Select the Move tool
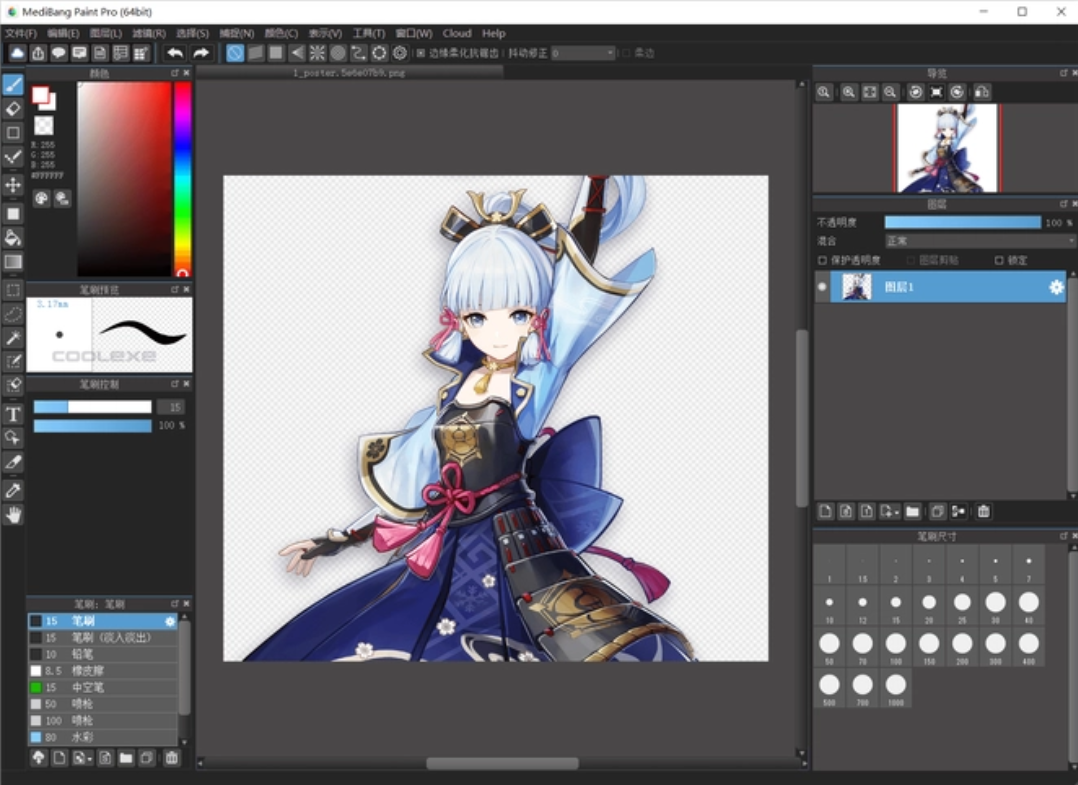The width and height of the screenshot is (1078, 785). (13, 185)
